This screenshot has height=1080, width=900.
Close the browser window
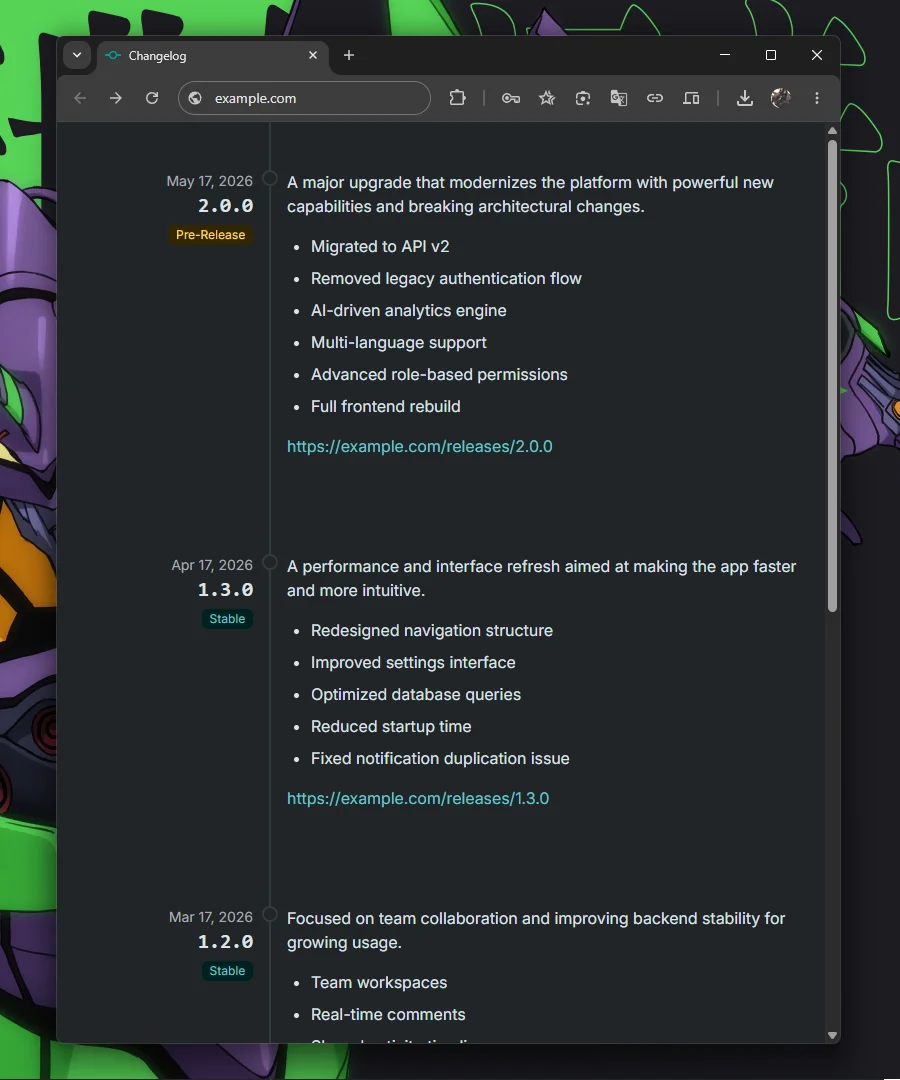coord(817,55)
